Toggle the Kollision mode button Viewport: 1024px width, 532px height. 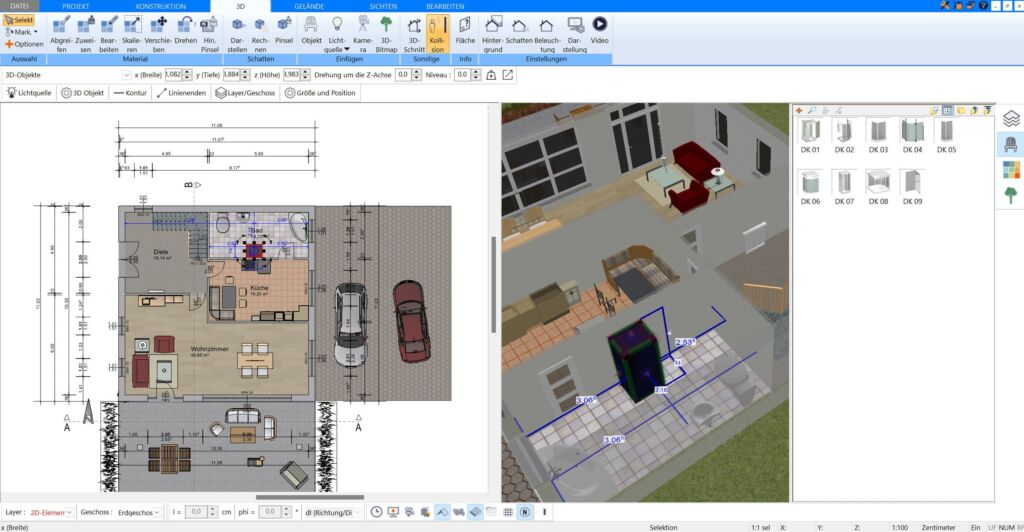tap(437, 30)
